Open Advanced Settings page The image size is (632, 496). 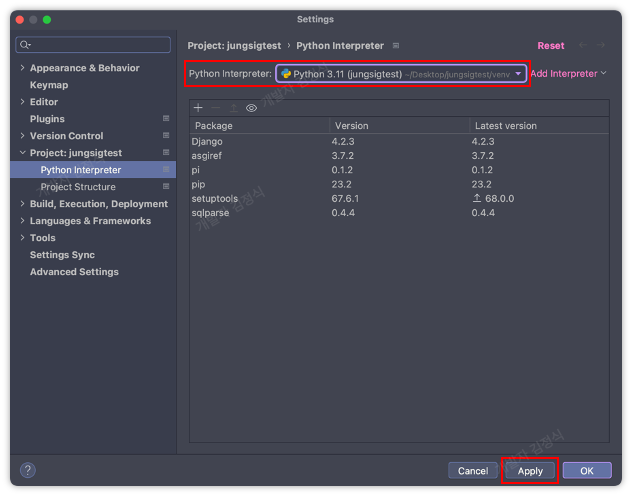click(x=74, y=272)
